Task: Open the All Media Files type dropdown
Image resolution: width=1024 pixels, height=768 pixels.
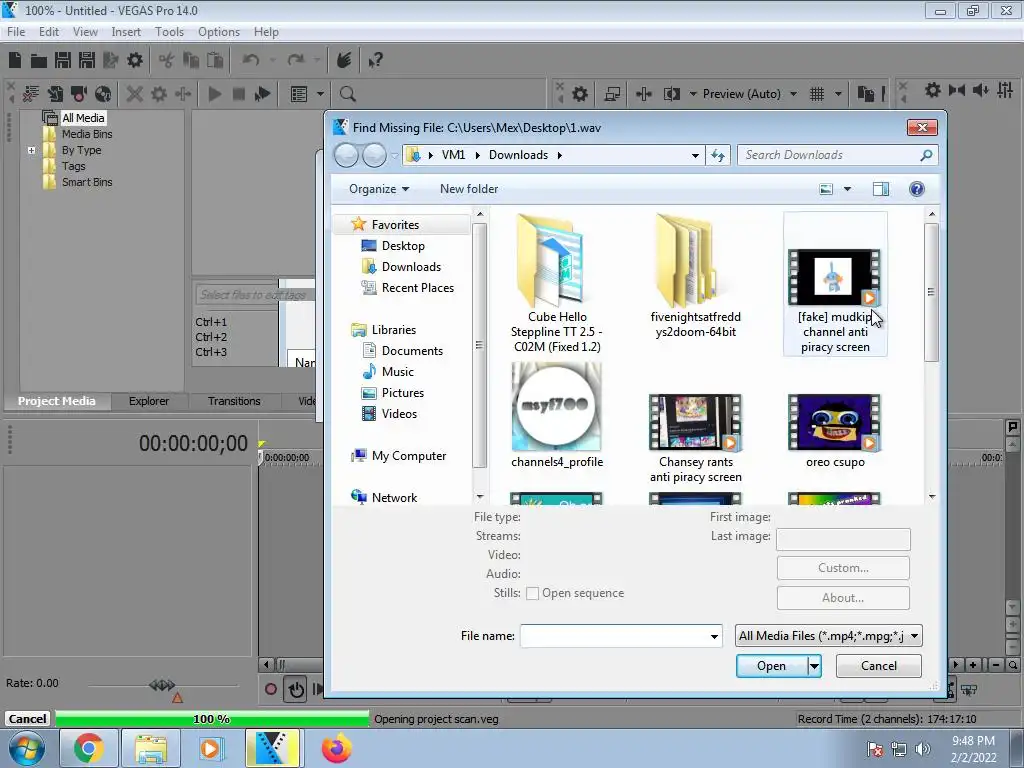Action: (x=829, y=636)
